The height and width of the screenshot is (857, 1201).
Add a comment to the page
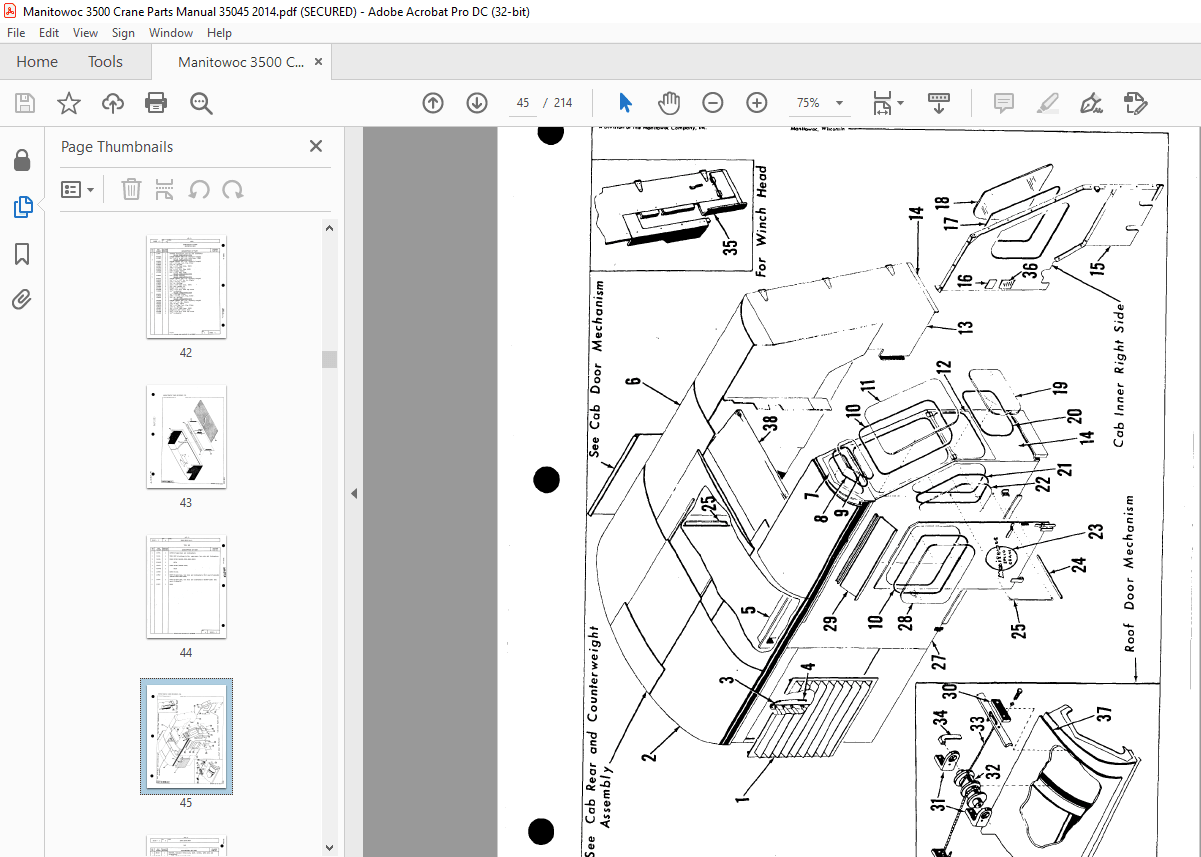tap(1003, 102)
